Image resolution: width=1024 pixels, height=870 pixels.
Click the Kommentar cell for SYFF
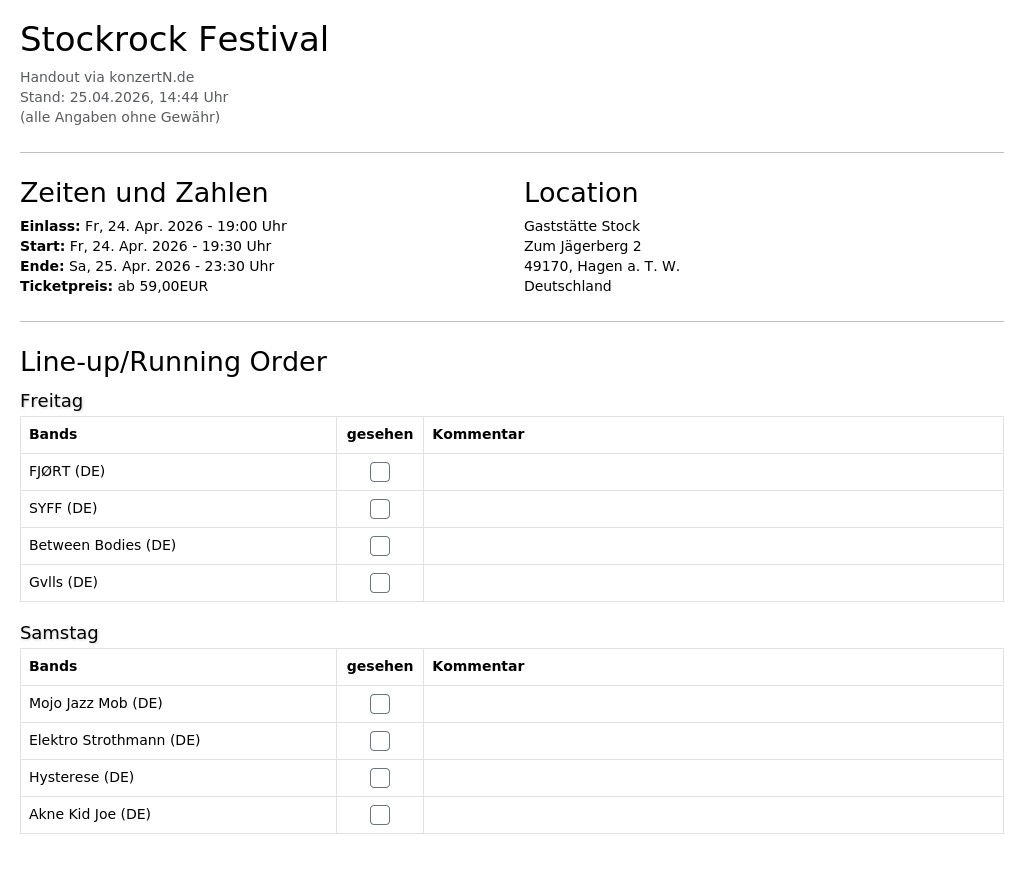[713, 509]
